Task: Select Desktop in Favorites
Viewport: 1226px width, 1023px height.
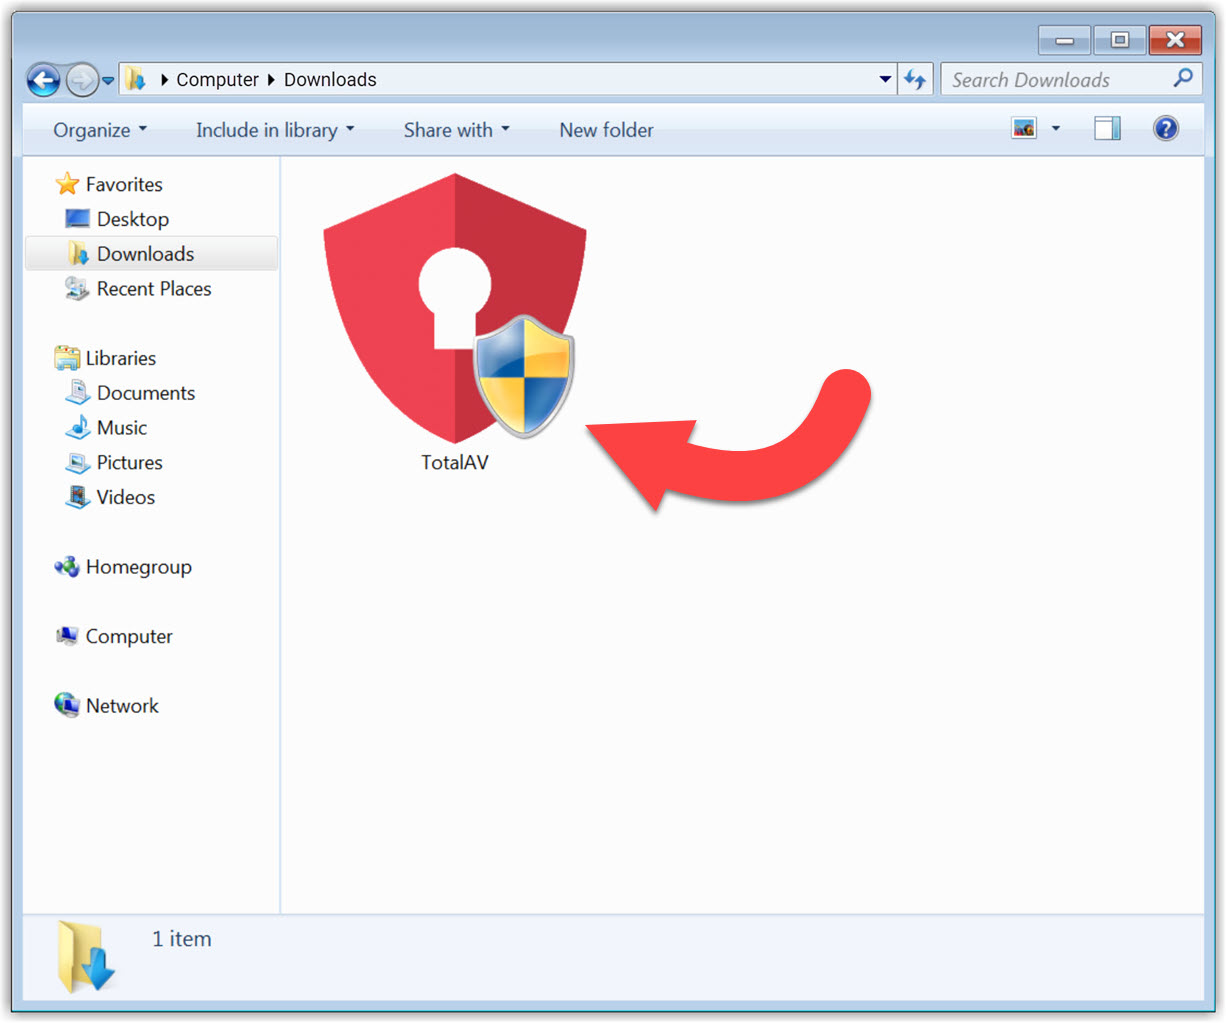Action: tap(132, 219)
